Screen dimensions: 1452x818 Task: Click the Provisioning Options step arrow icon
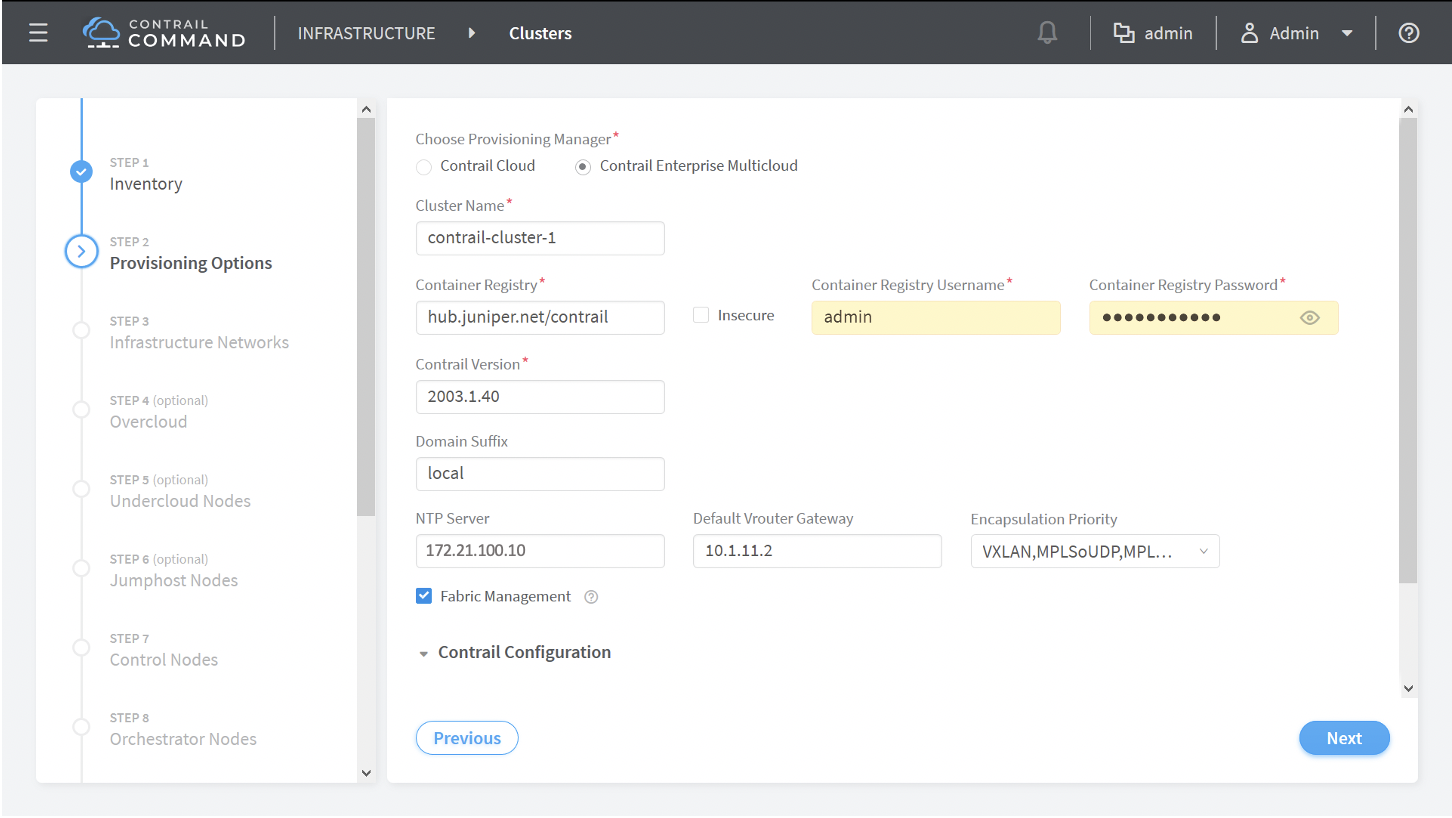(x=81, y=251)
